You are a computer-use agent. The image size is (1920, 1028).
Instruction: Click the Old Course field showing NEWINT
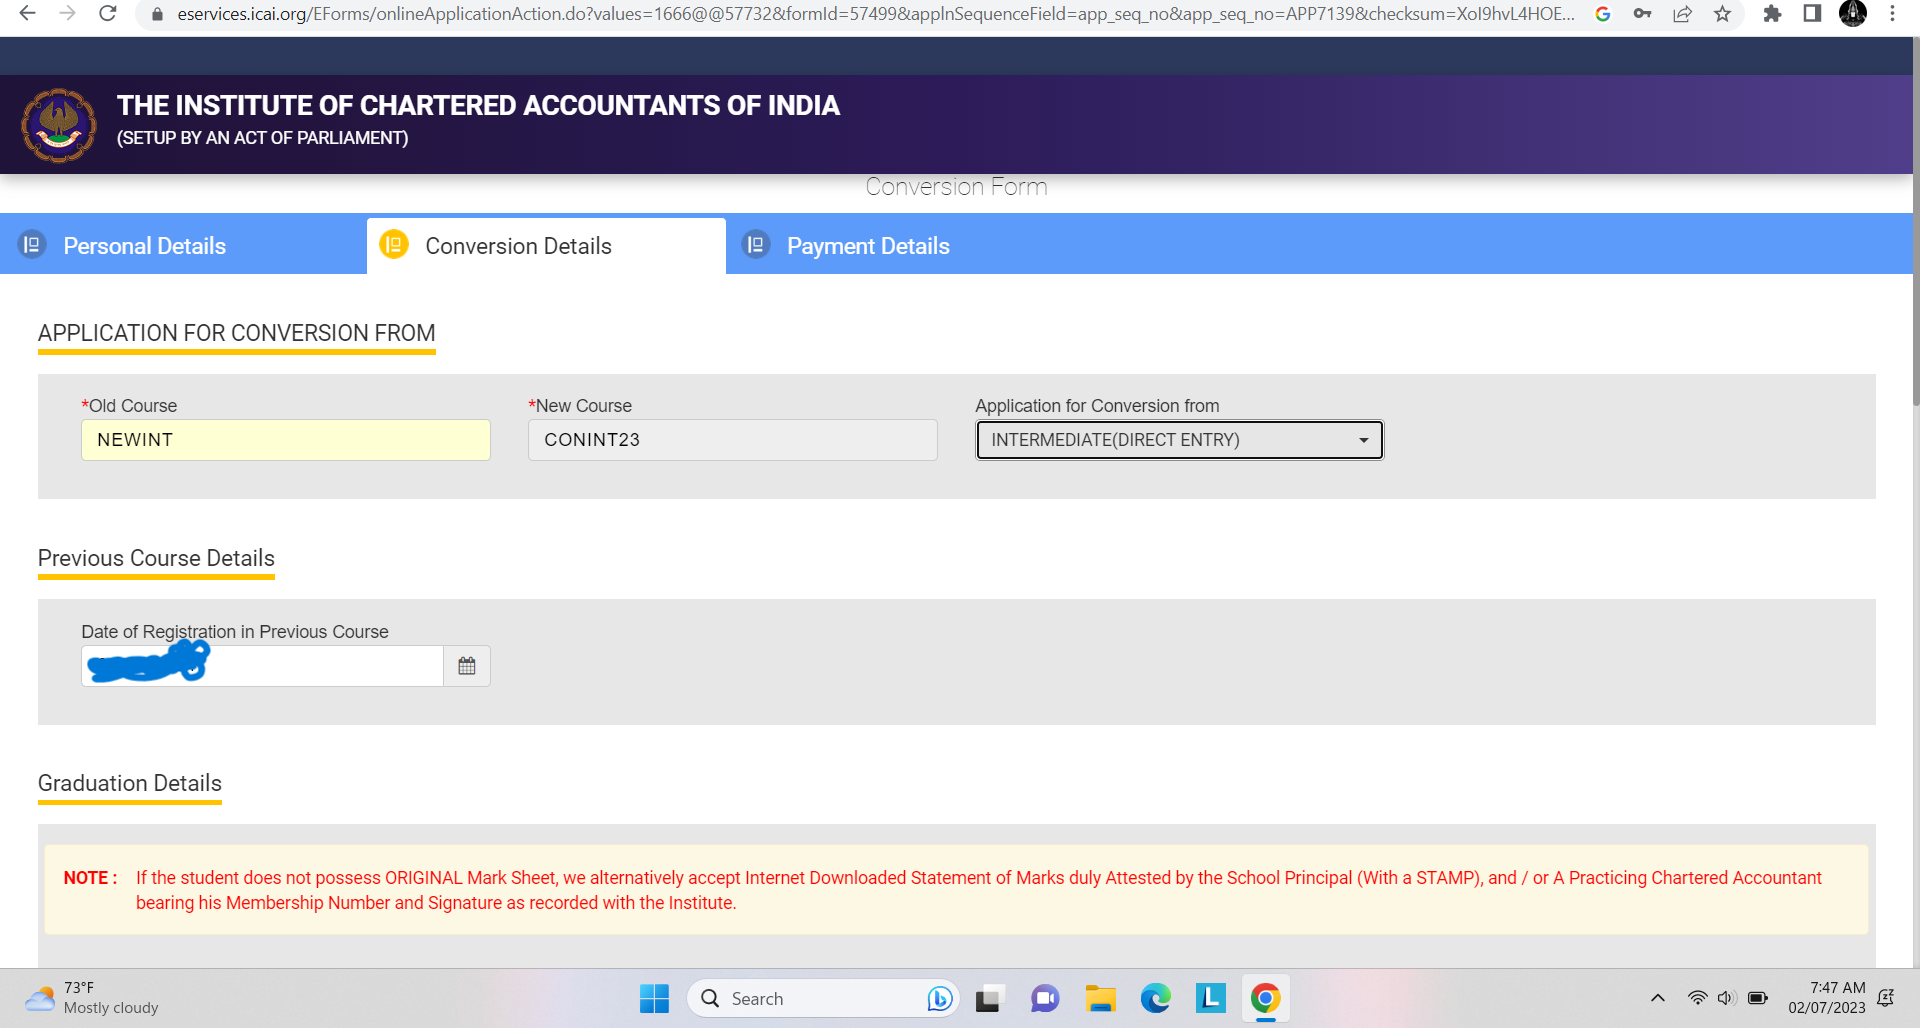coord(285,440)
